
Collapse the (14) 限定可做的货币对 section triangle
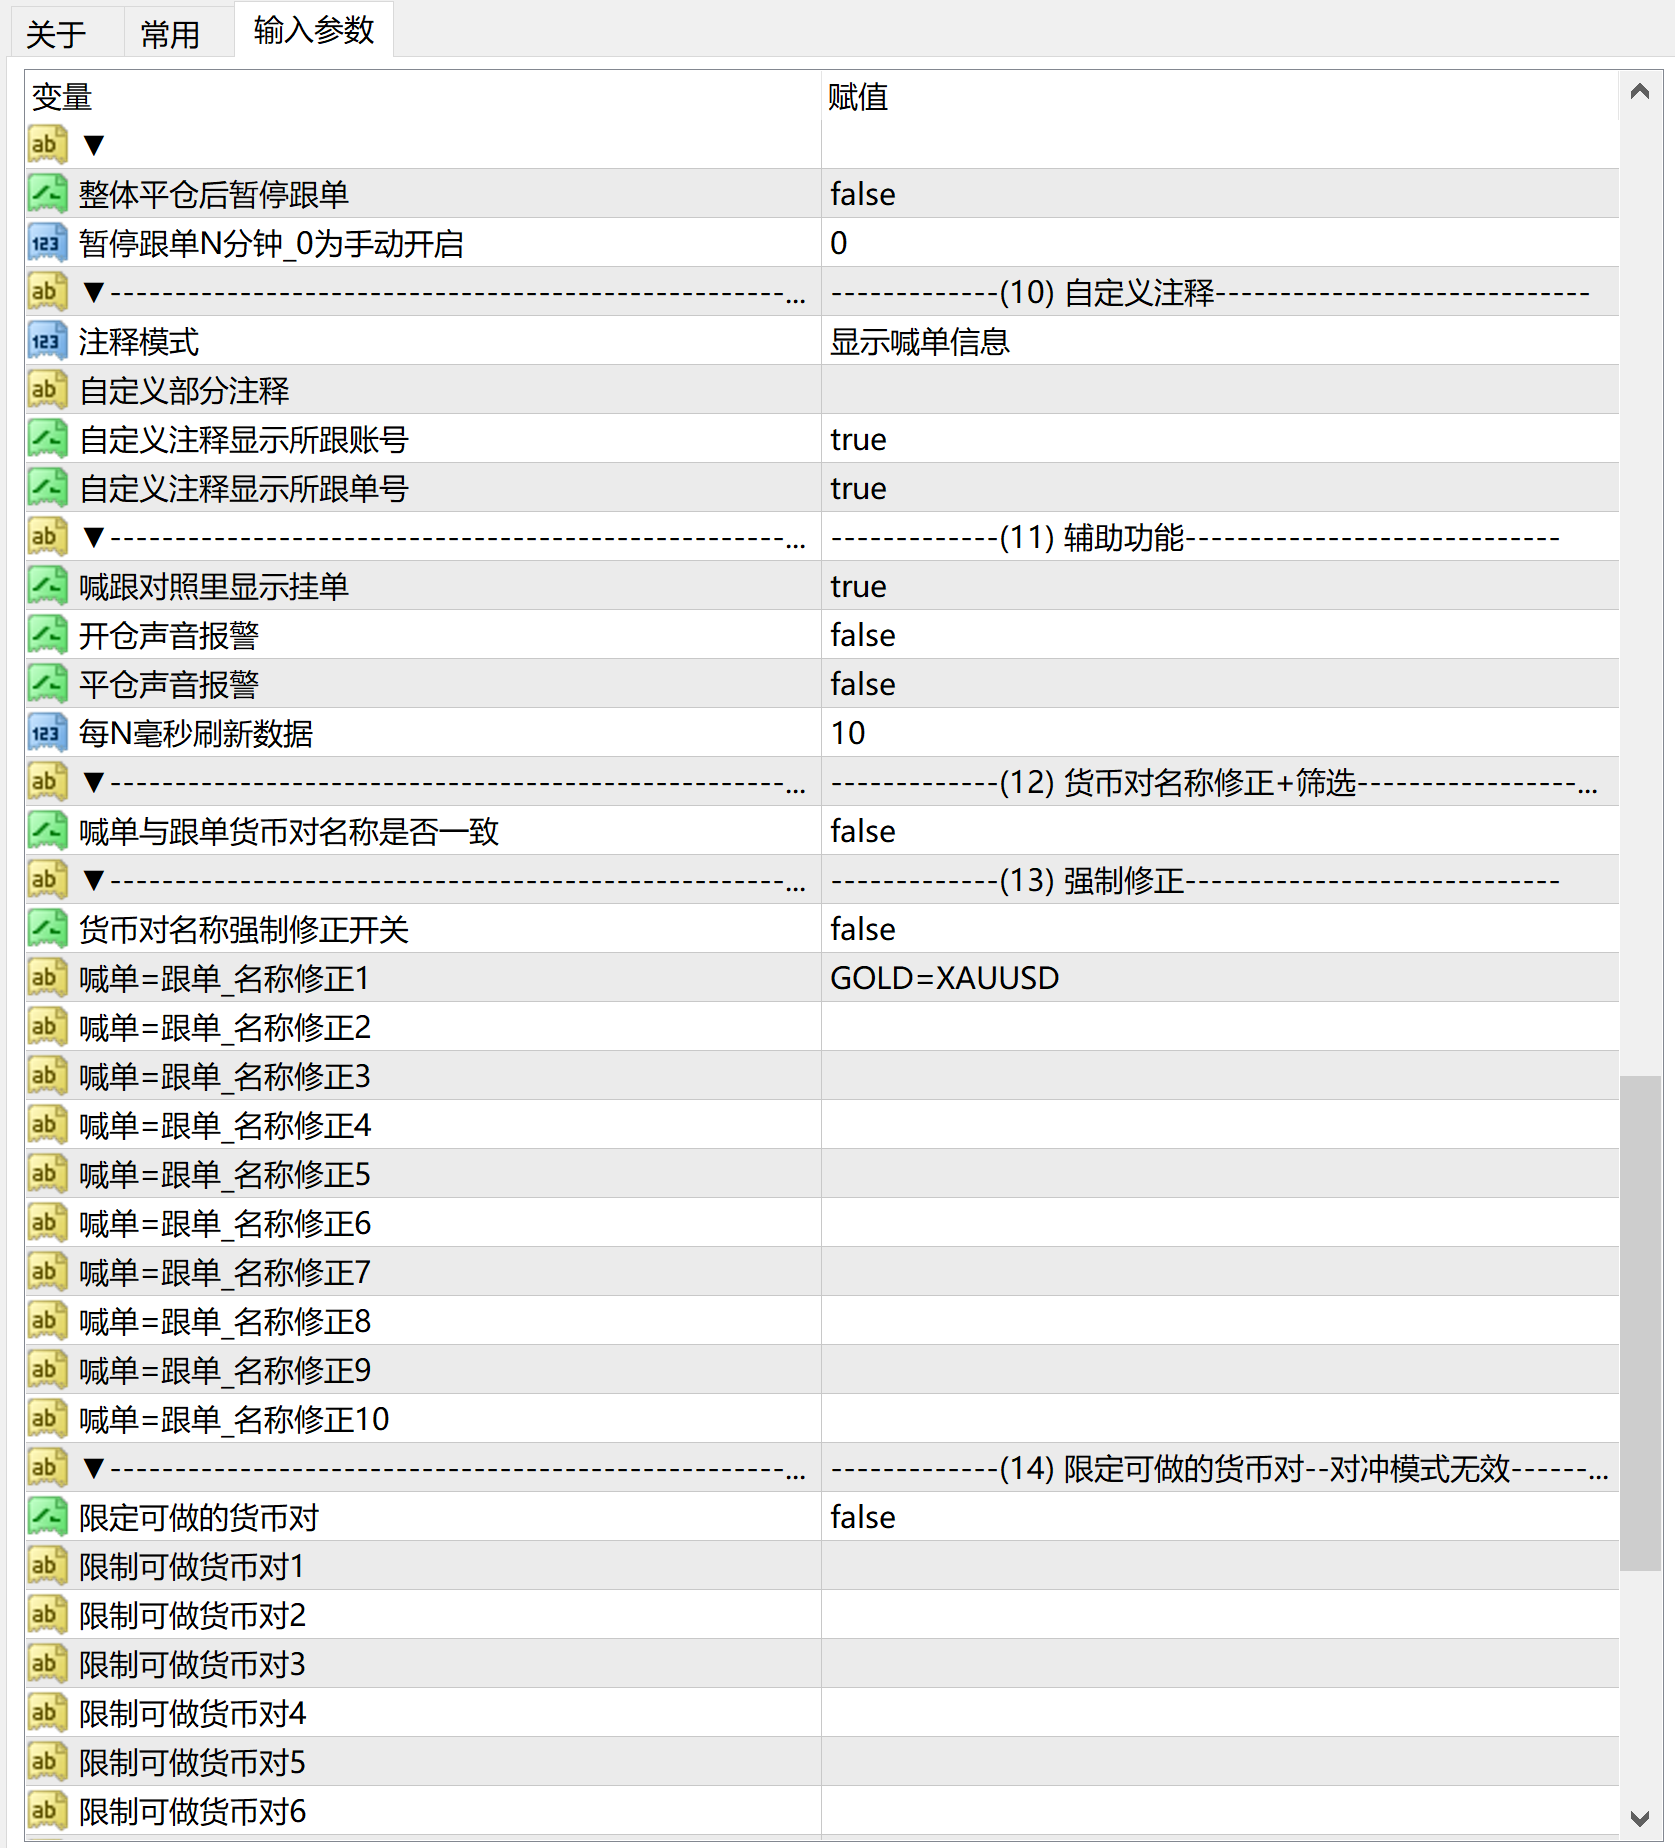(93, 1468)
